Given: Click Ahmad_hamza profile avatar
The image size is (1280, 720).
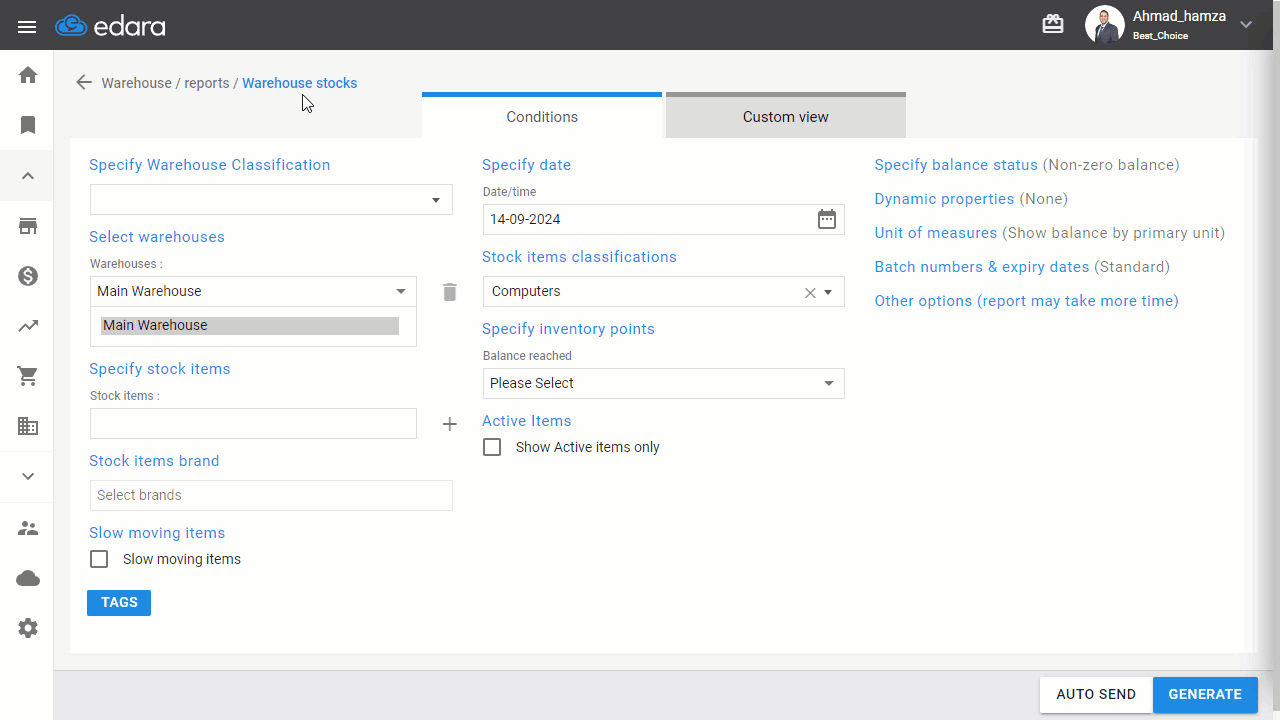Looking at the screenshot, I should [x=1104, y=25].
